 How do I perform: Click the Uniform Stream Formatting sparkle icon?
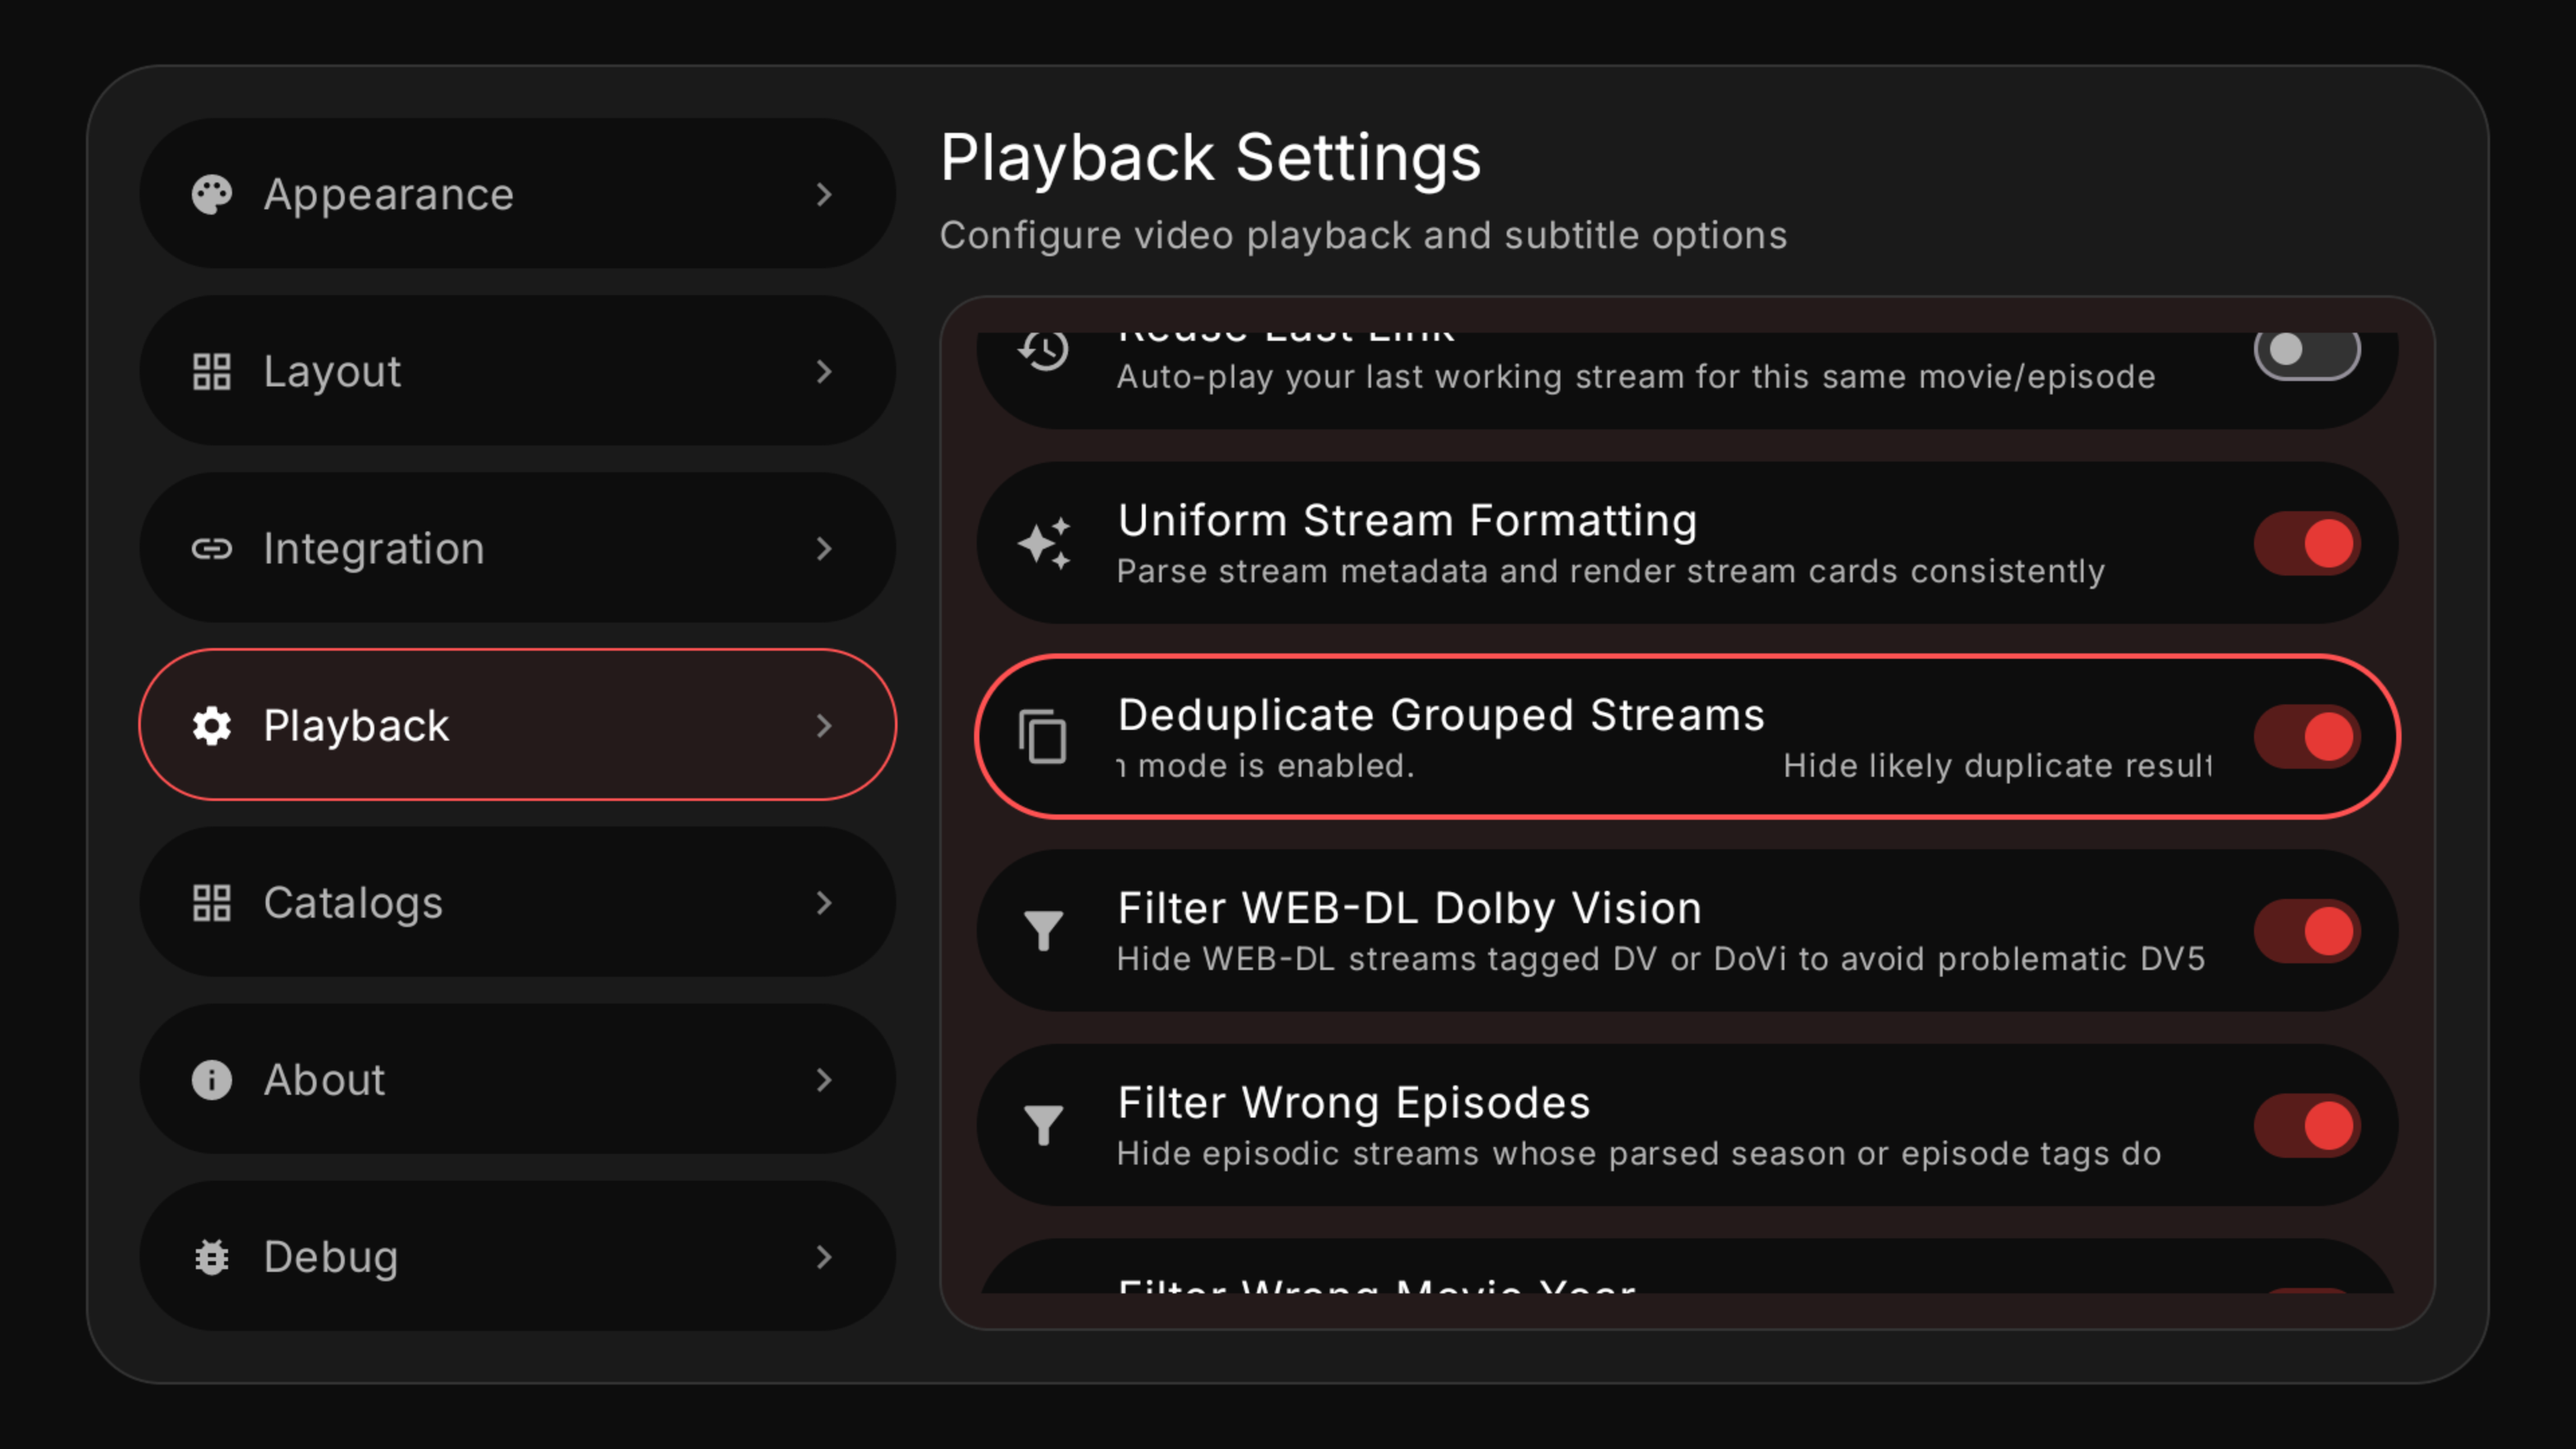coord(1044,543)
